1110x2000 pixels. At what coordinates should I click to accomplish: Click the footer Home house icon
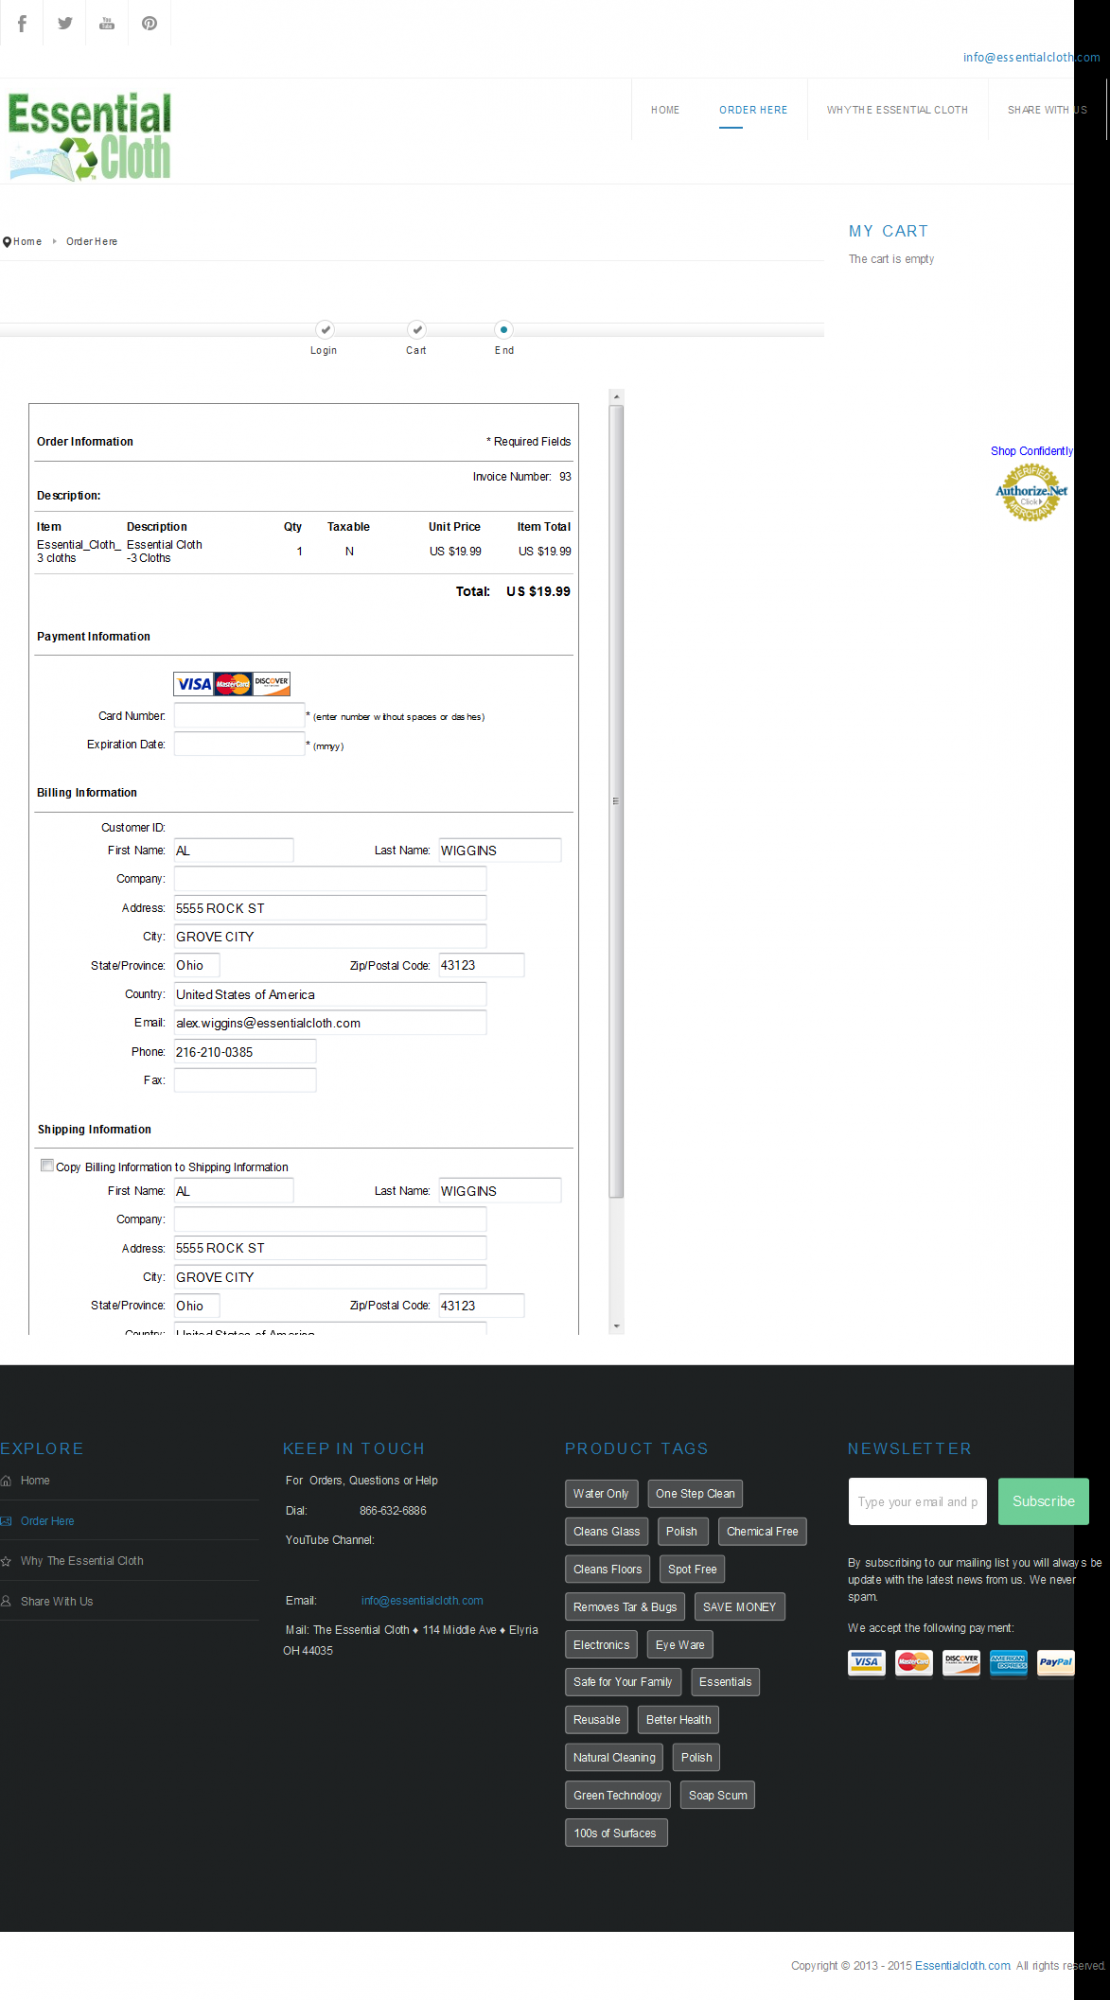(x=6, y=1480)
